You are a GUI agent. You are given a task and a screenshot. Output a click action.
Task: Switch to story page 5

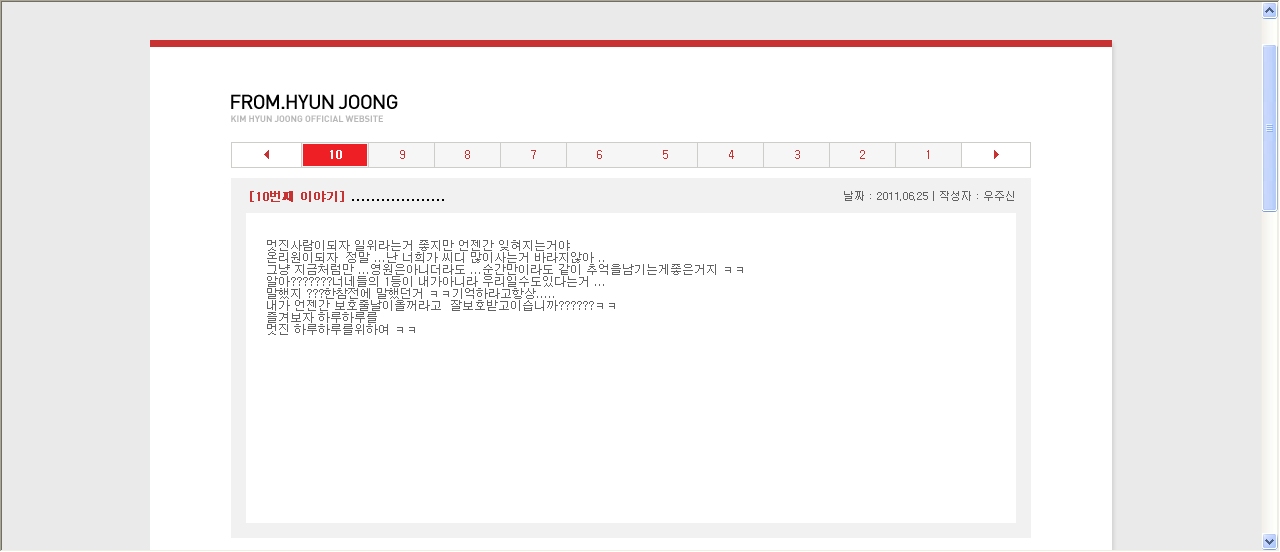pos(665,155)
